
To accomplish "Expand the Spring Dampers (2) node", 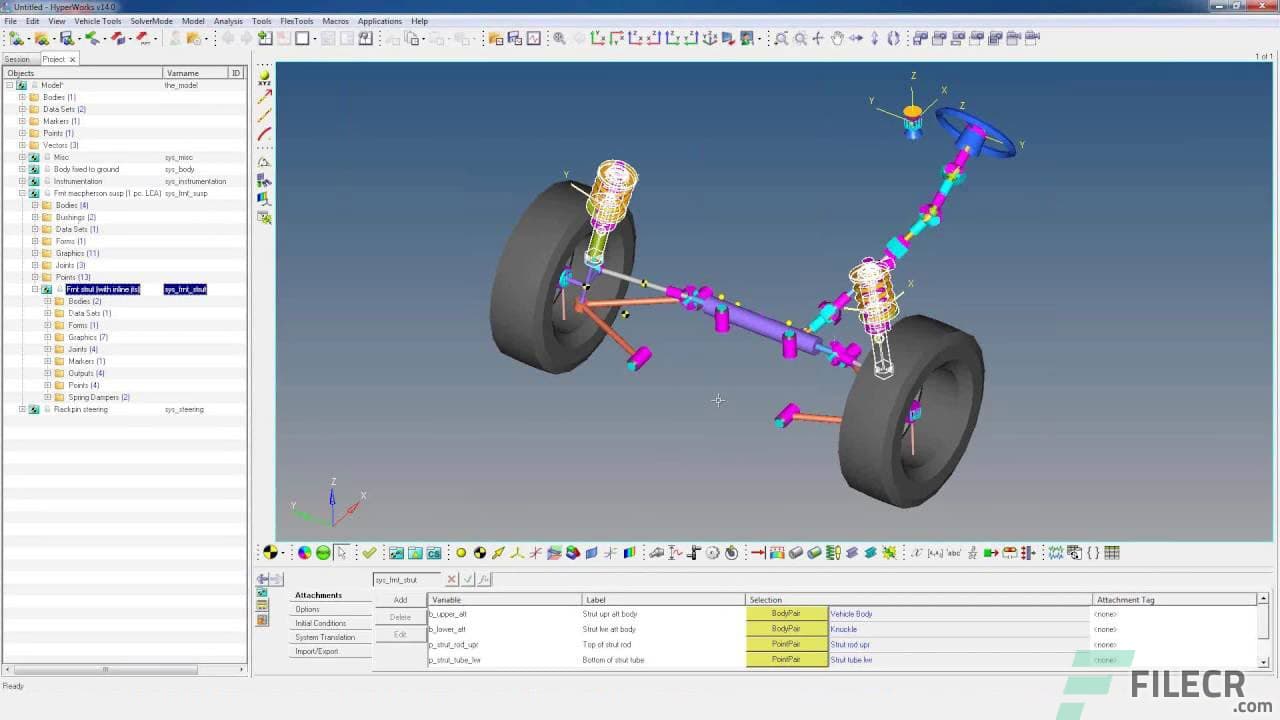I will [47, 397].
